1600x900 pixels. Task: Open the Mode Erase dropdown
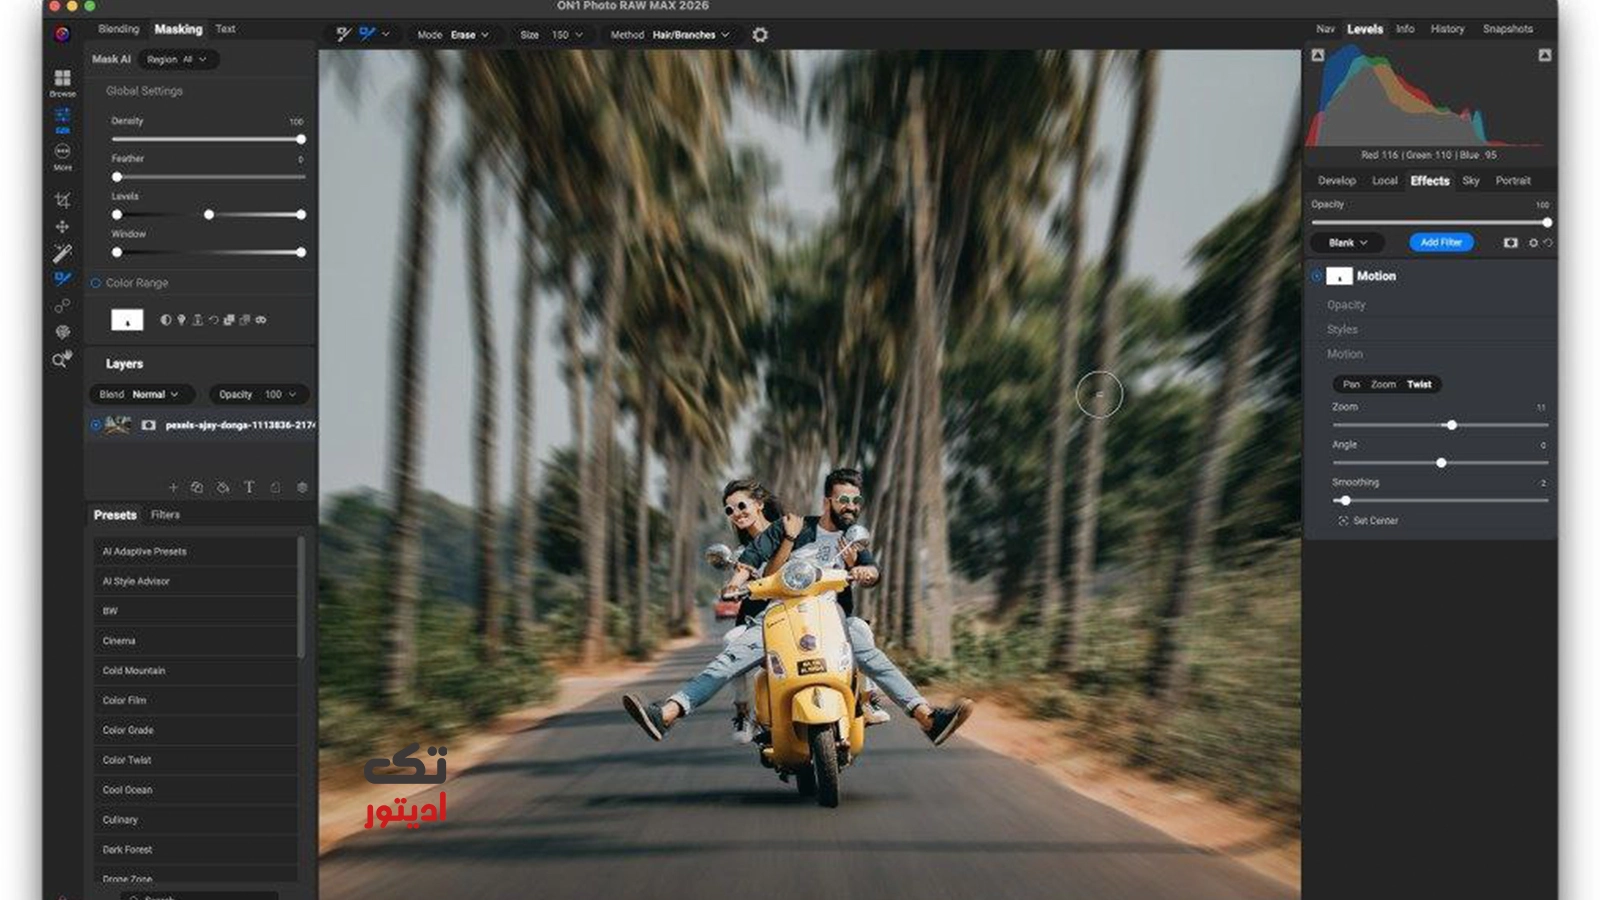[468, 35]
